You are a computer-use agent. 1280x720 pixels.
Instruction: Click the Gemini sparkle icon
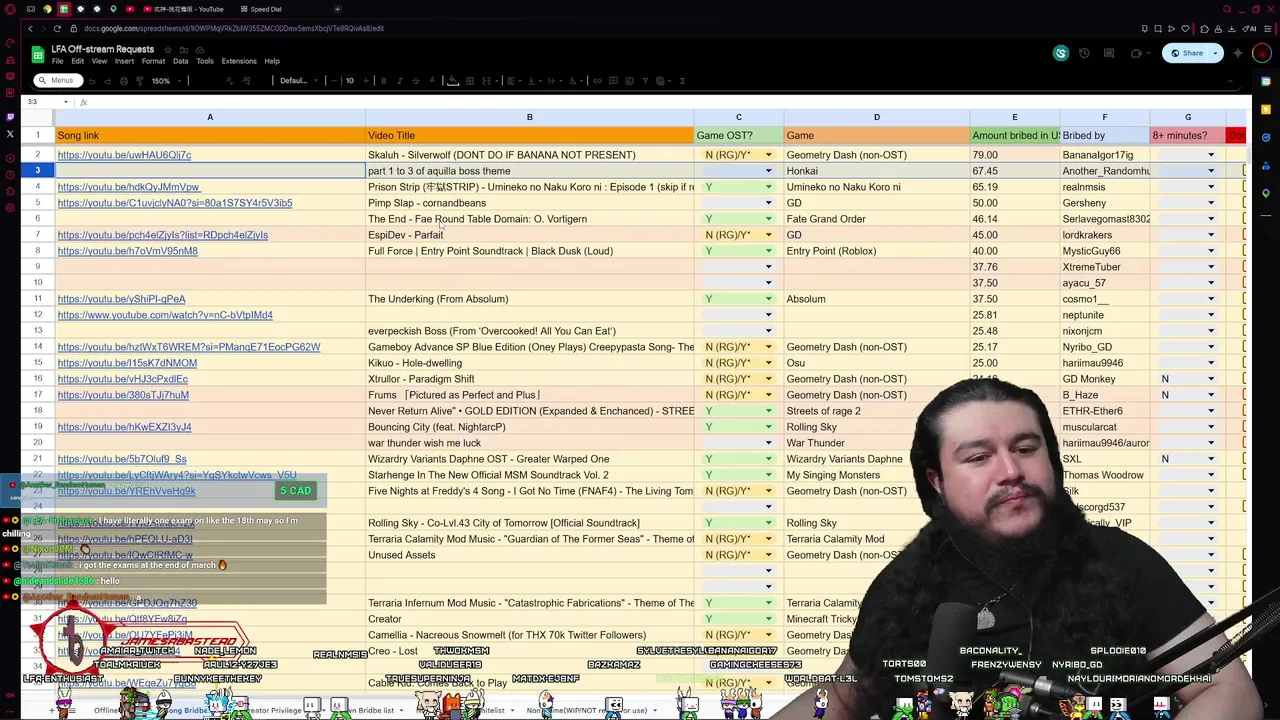(1238, 53)
